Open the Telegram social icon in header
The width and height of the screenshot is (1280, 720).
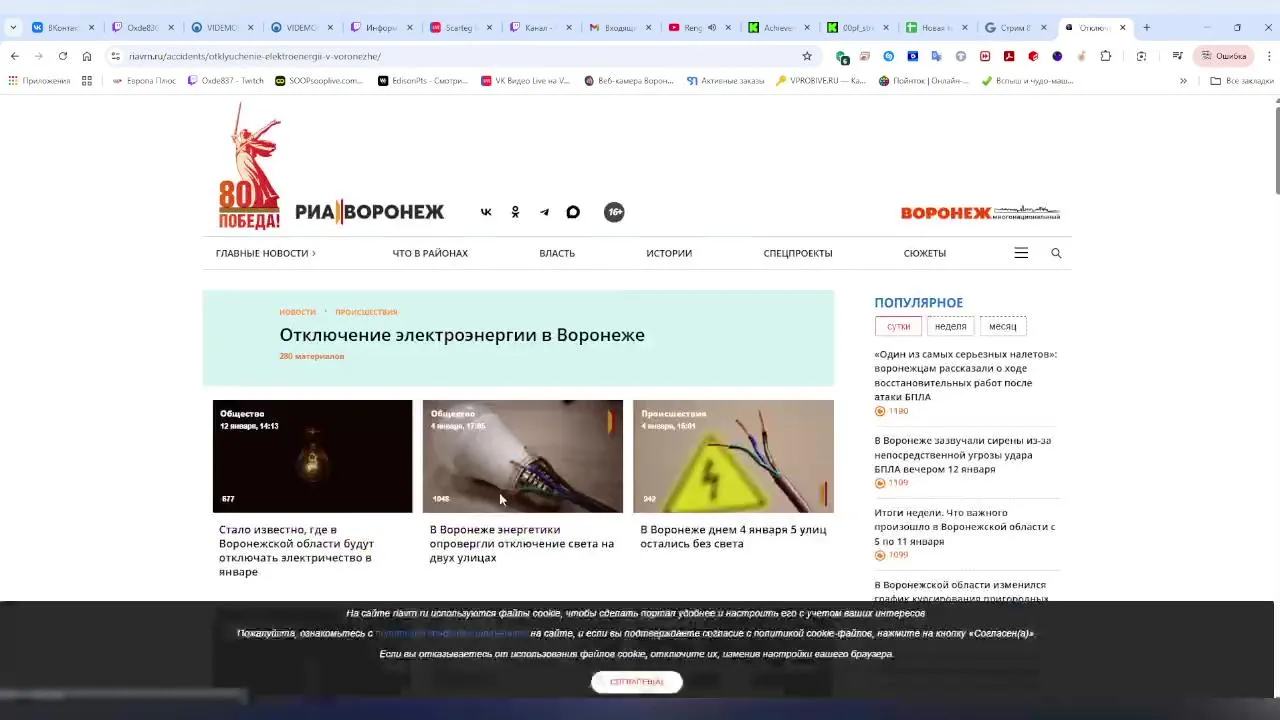click(544, 212)
